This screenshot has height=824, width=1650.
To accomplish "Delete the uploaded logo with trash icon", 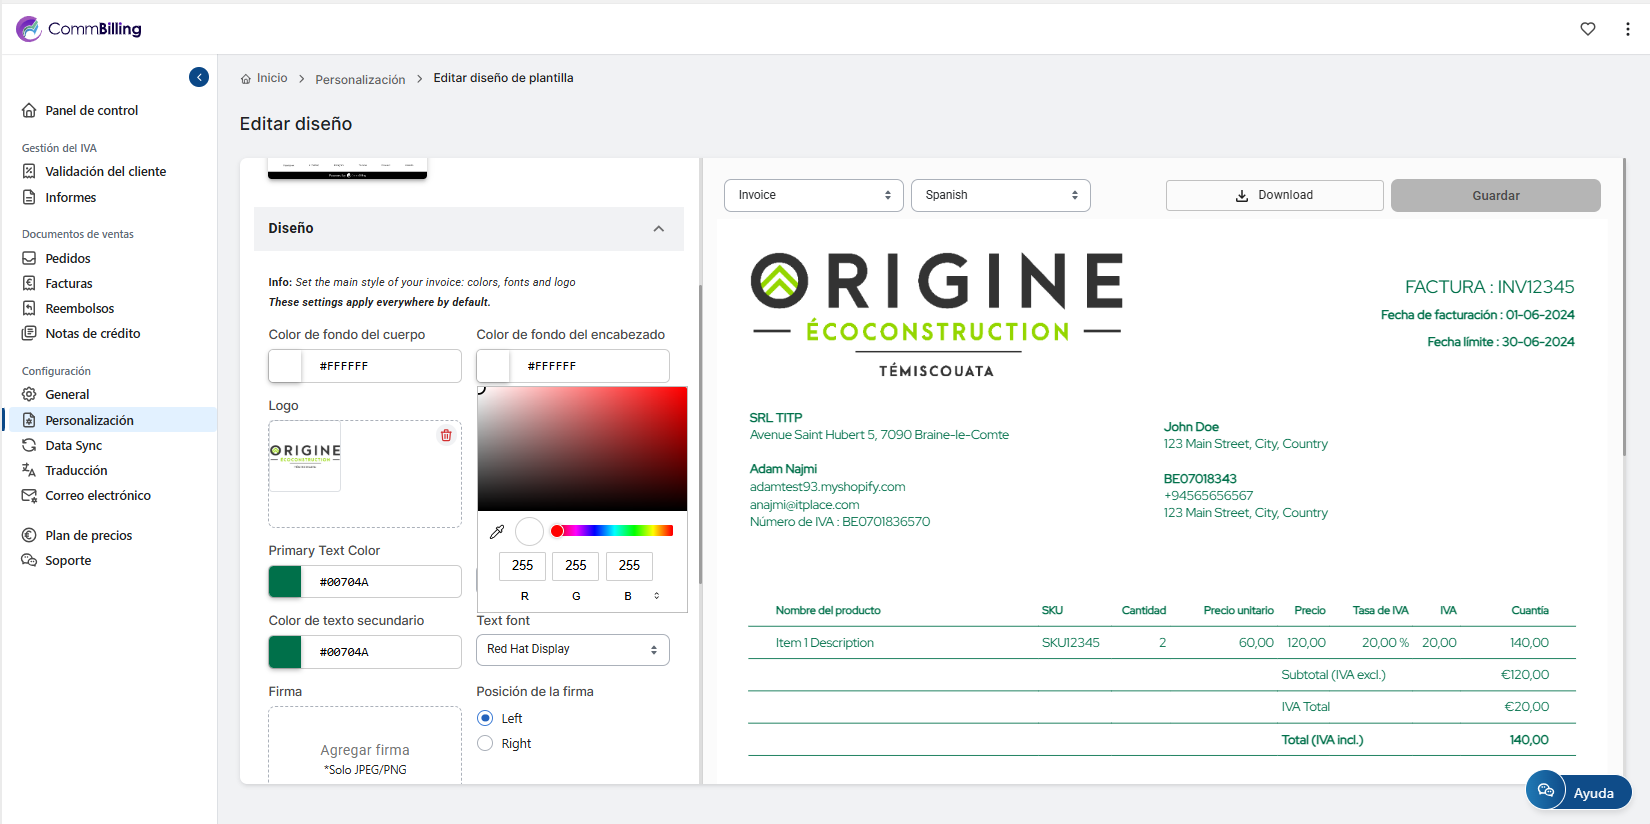I will coord(446,435).
